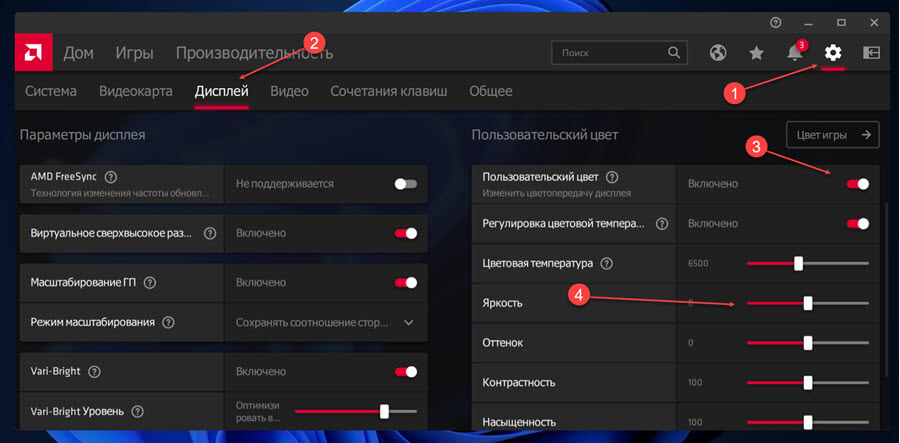The width and height of the screenshot is (900, 443).
Task: Click the help question mark in title bar
Action: tap(775, 22)
